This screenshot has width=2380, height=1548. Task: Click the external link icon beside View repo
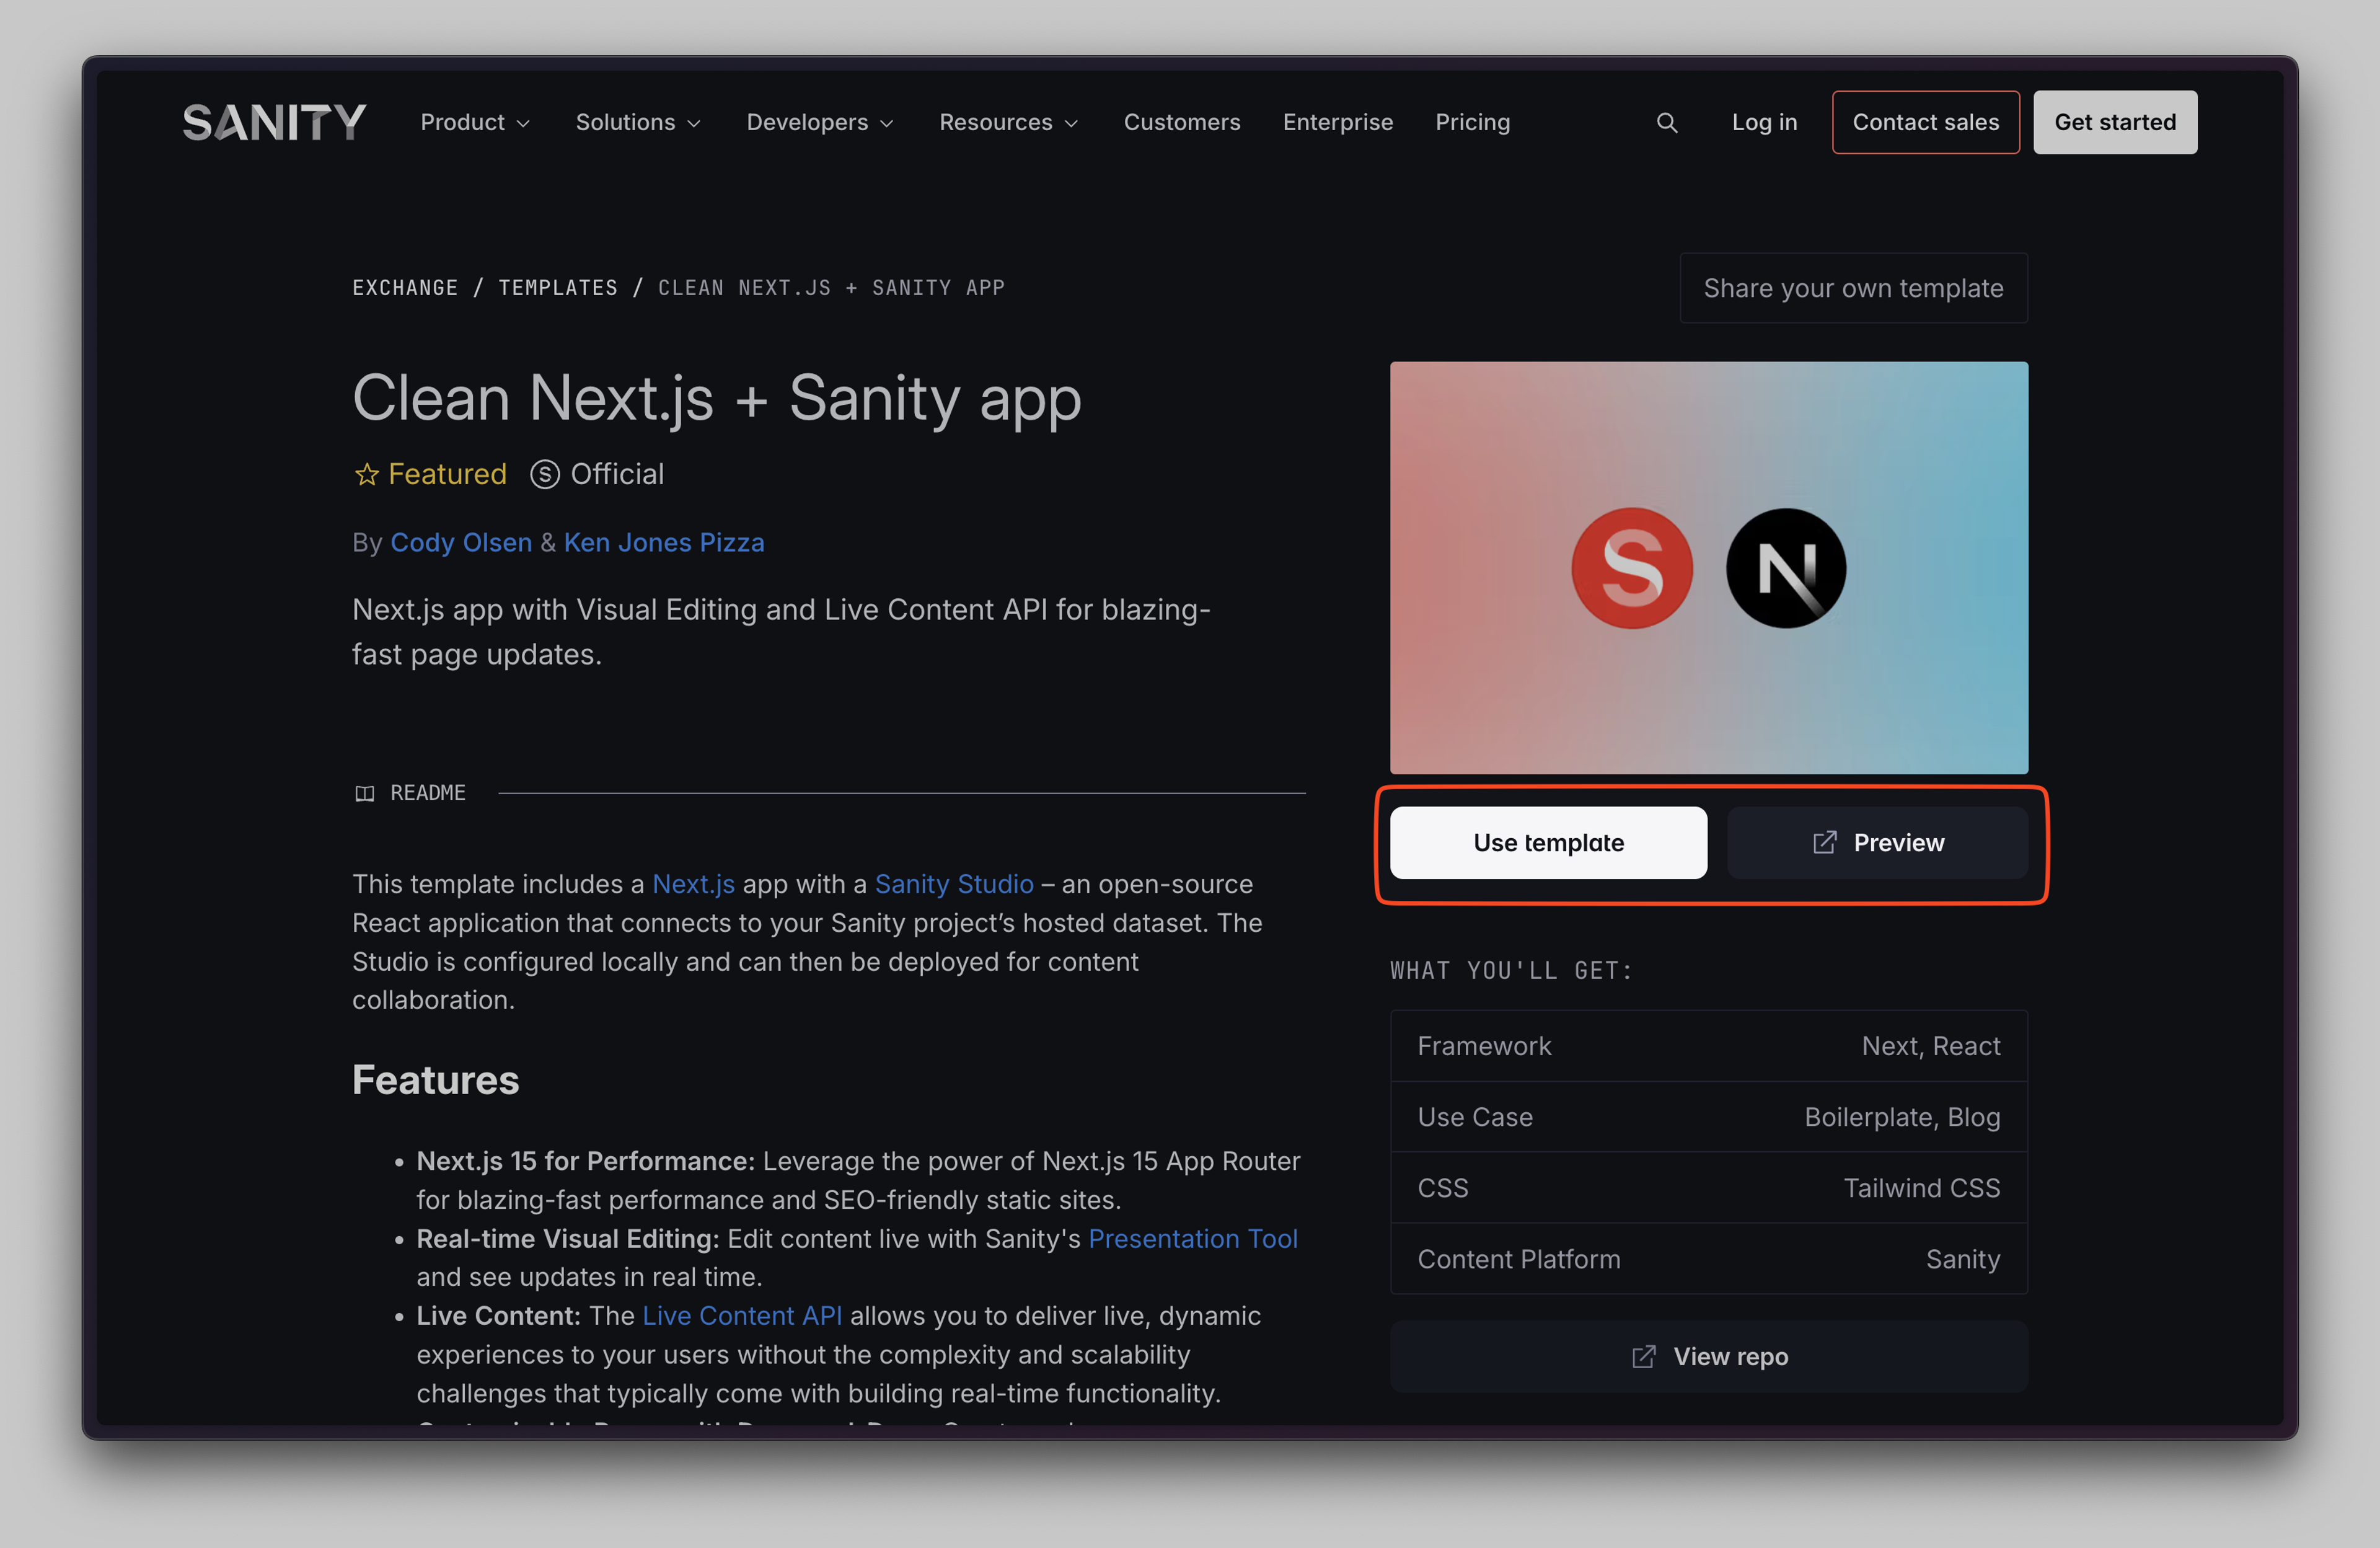1643,1357
